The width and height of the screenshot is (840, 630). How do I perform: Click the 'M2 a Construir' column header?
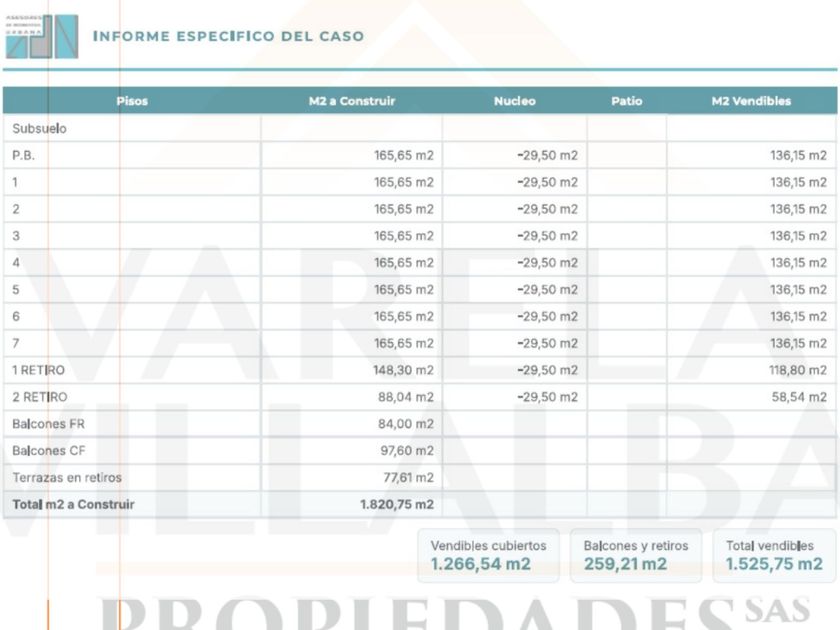(x=351, y=101)
